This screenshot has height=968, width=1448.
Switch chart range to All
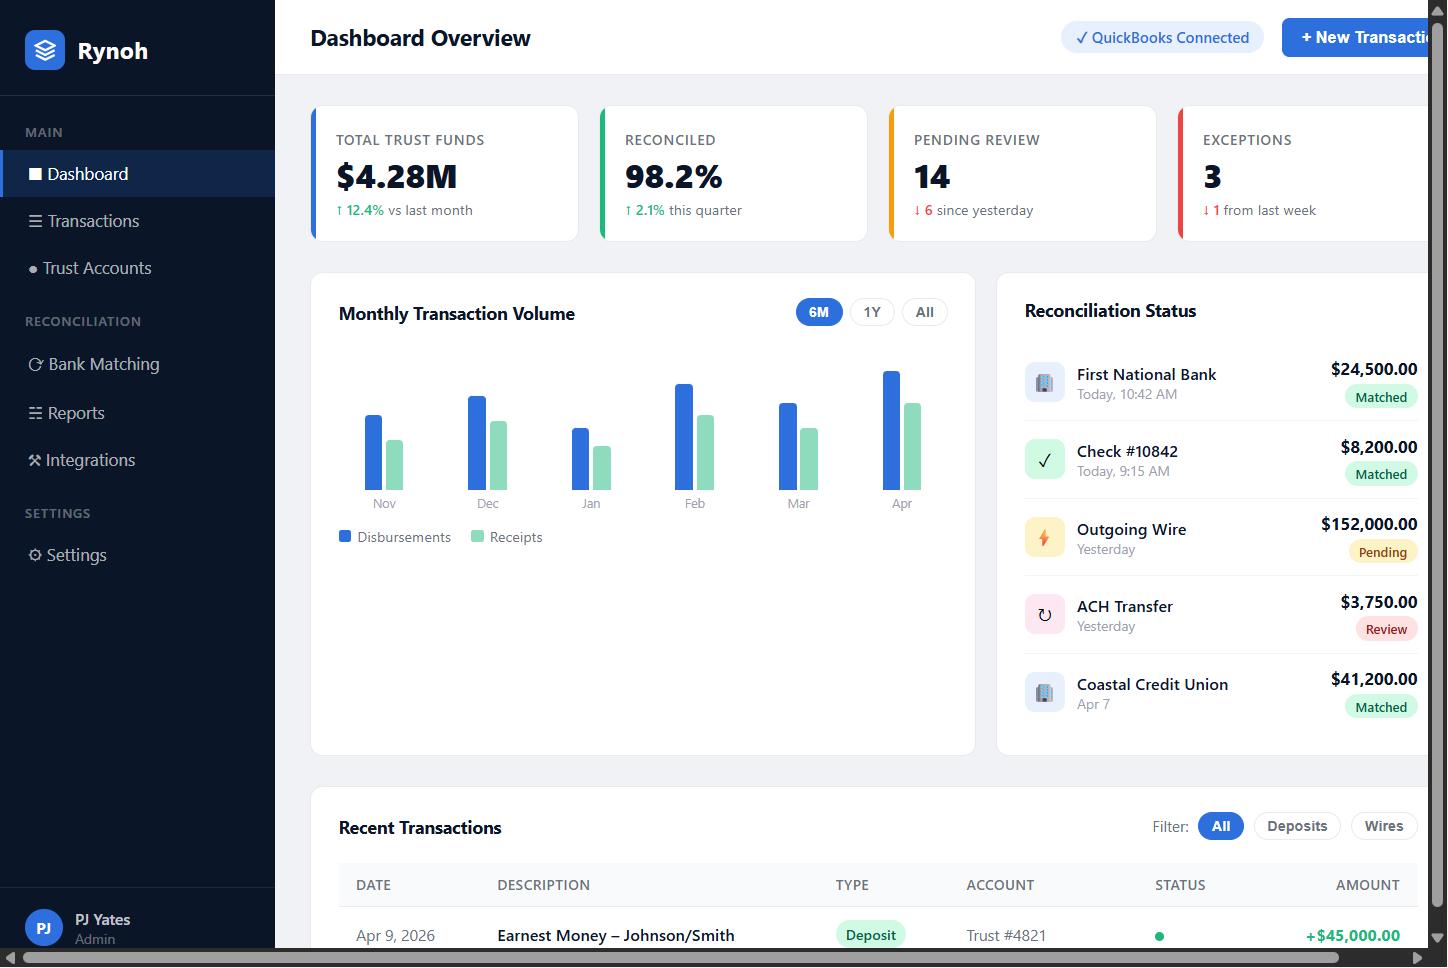[925, 312]
